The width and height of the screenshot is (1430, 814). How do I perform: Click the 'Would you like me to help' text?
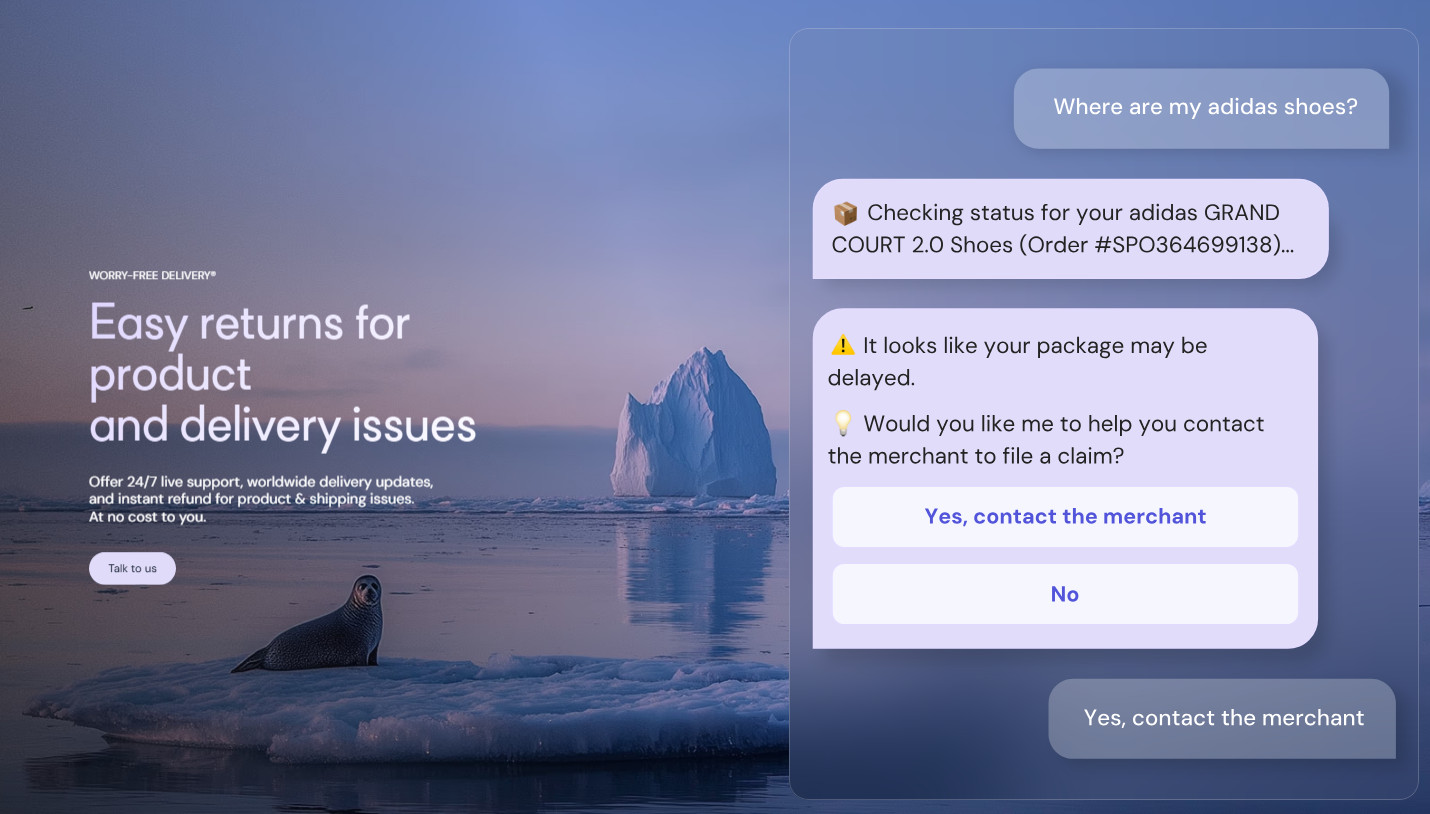pyautogui.click(x=1046, y=439)
